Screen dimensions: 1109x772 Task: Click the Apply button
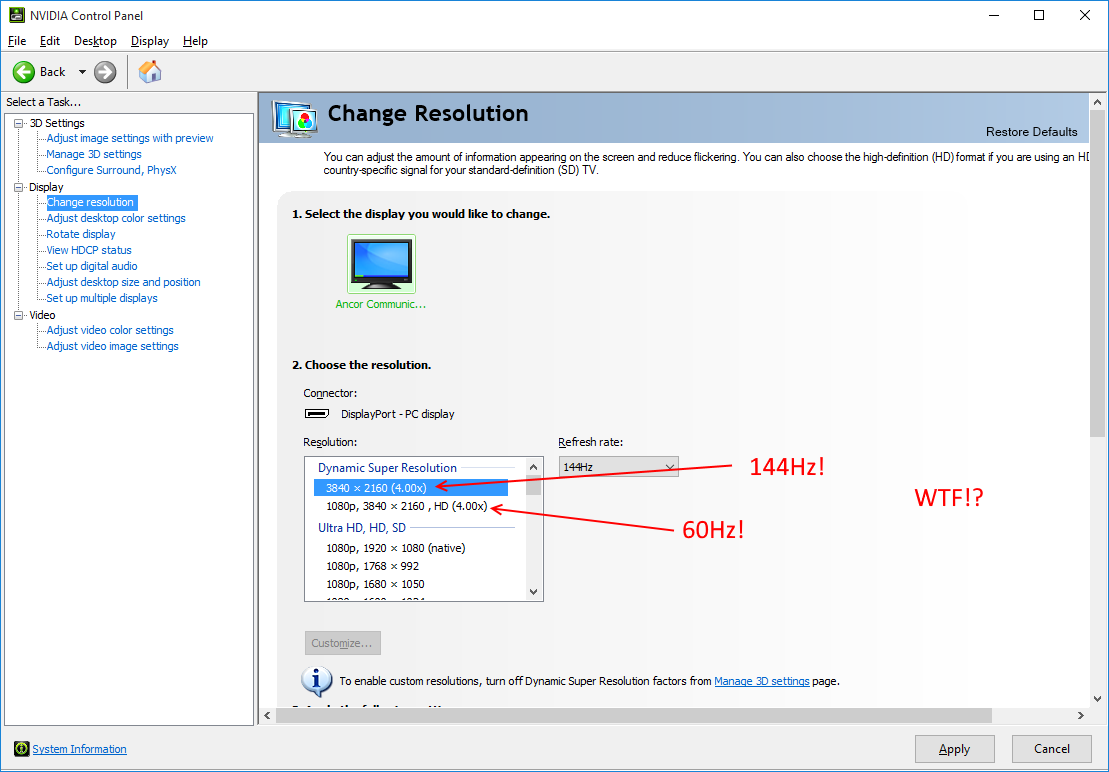click(x=954, y=749)
